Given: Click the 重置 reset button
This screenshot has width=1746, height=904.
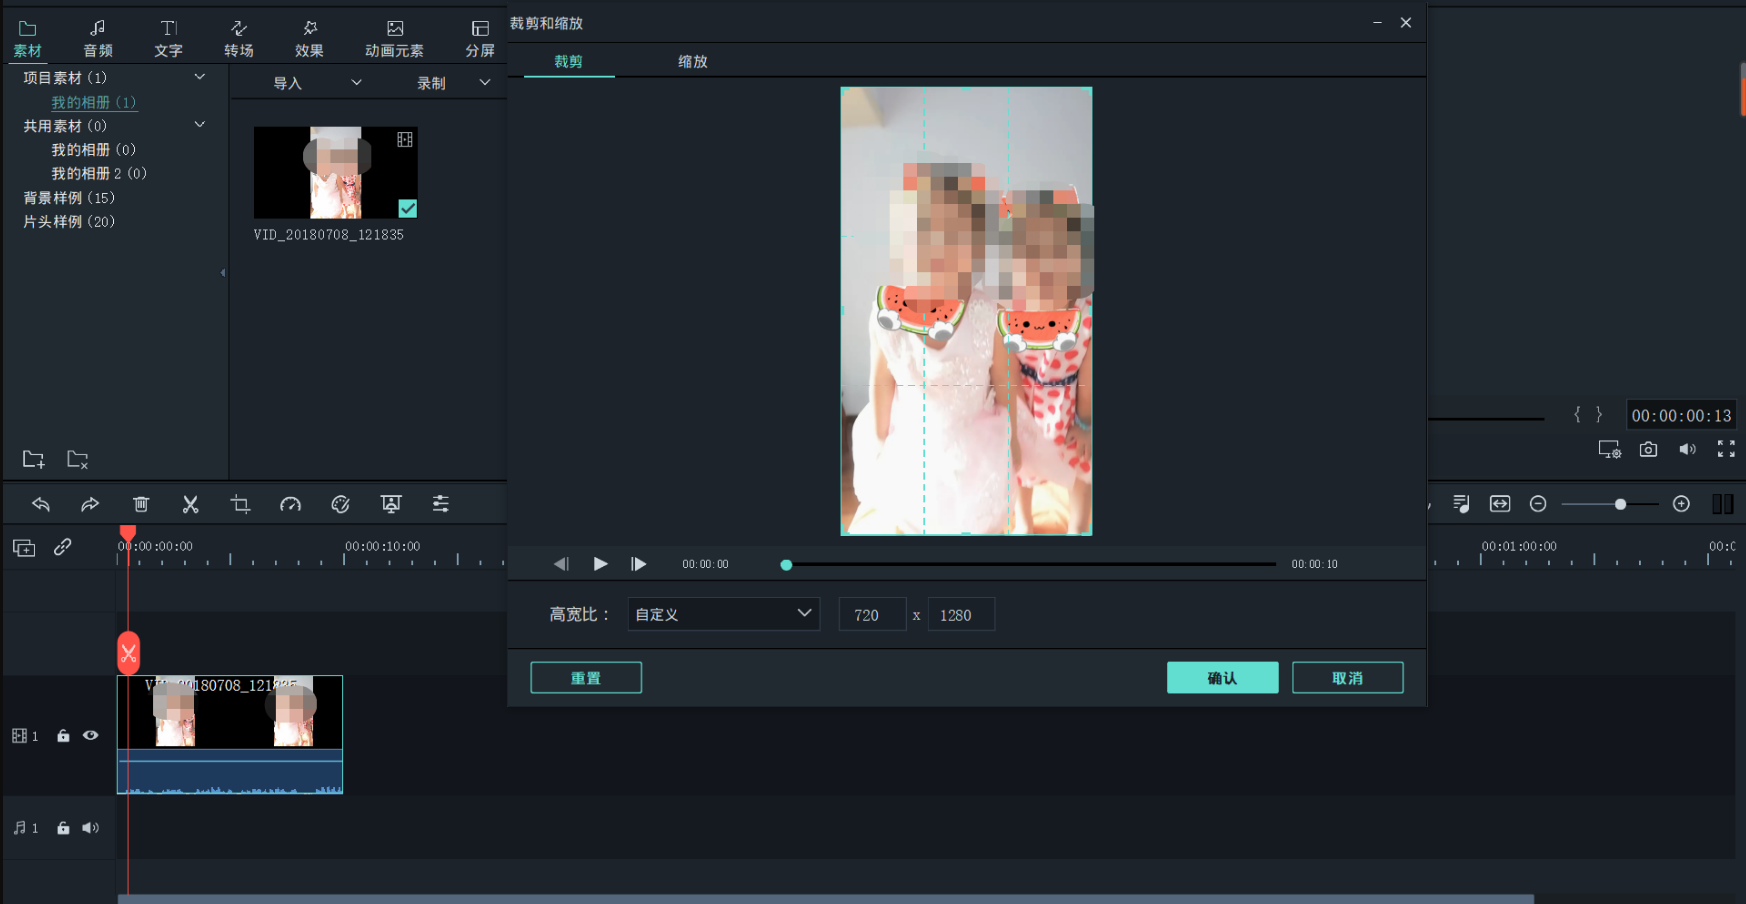Looking at the screenshot, I should tap(586, 677).
